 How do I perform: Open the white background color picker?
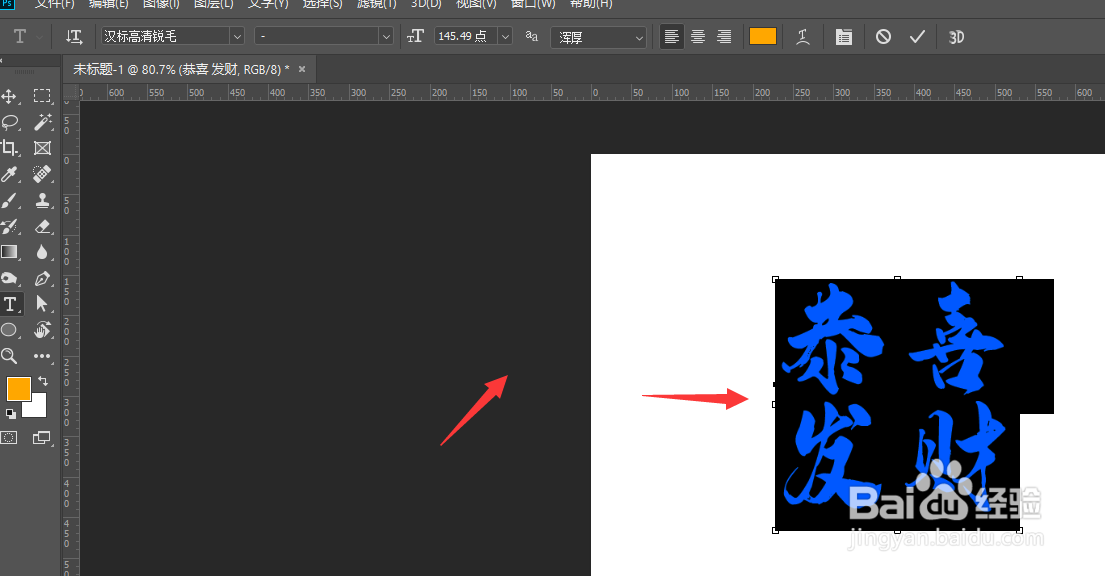click(x=37, y=408)
